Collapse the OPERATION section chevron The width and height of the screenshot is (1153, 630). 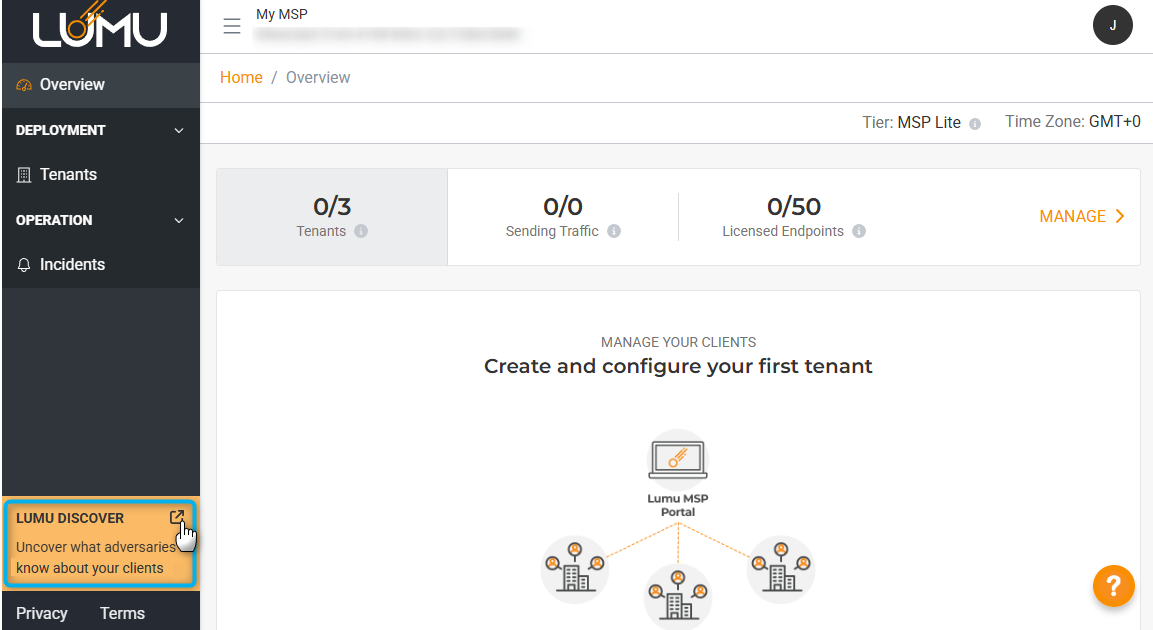[179, 220]
